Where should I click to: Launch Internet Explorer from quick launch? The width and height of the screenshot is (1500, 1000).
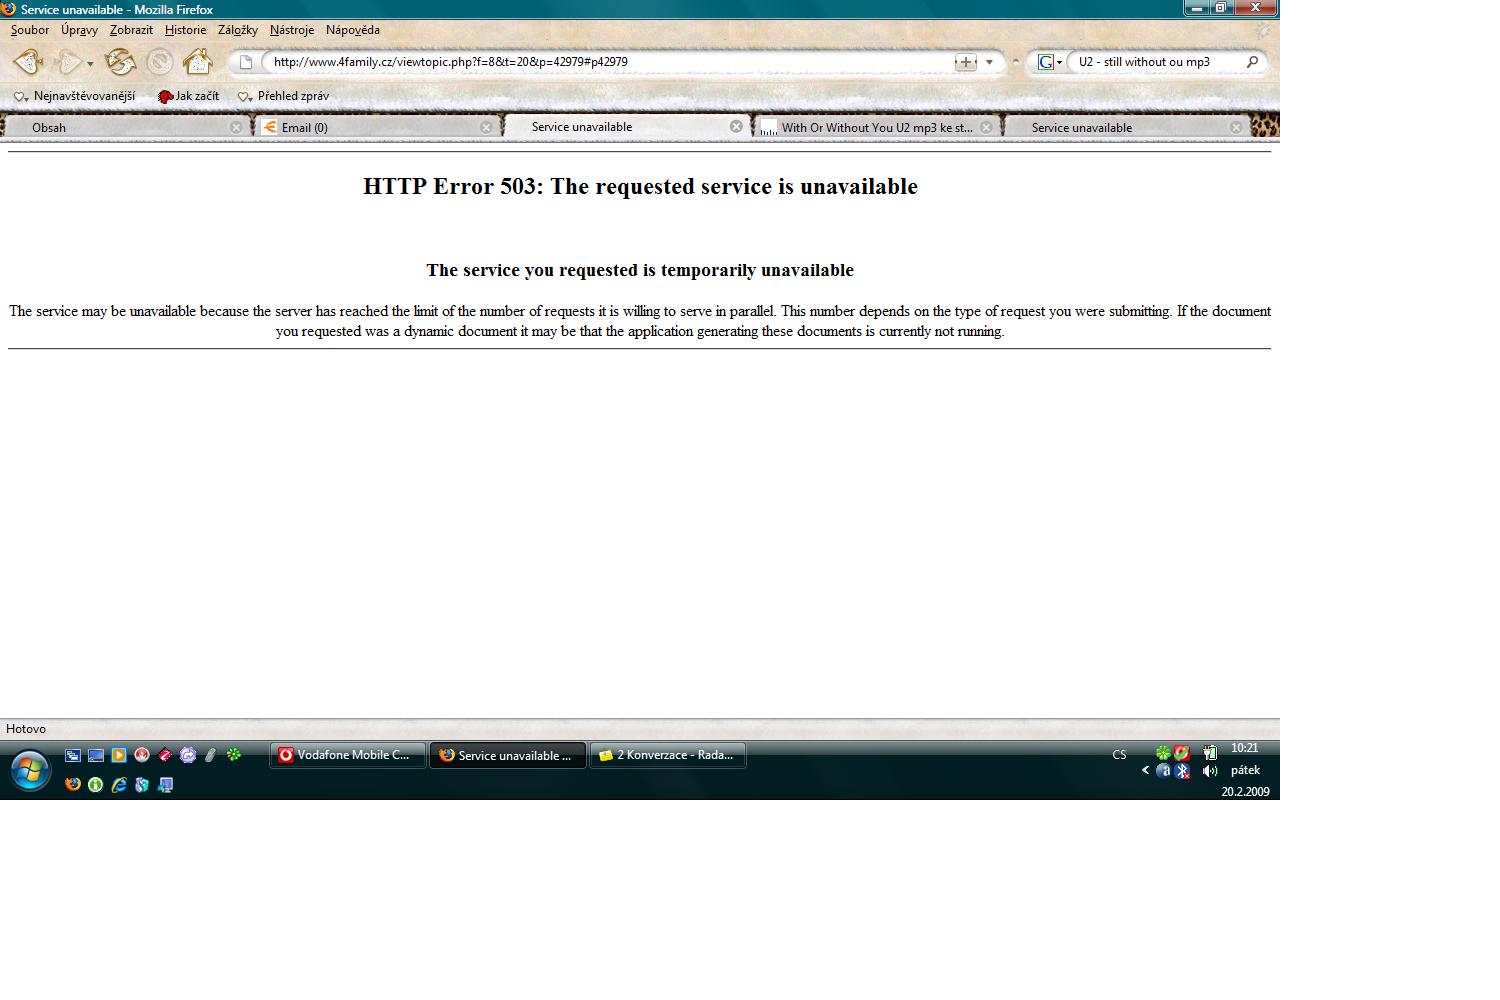point(119,785)
